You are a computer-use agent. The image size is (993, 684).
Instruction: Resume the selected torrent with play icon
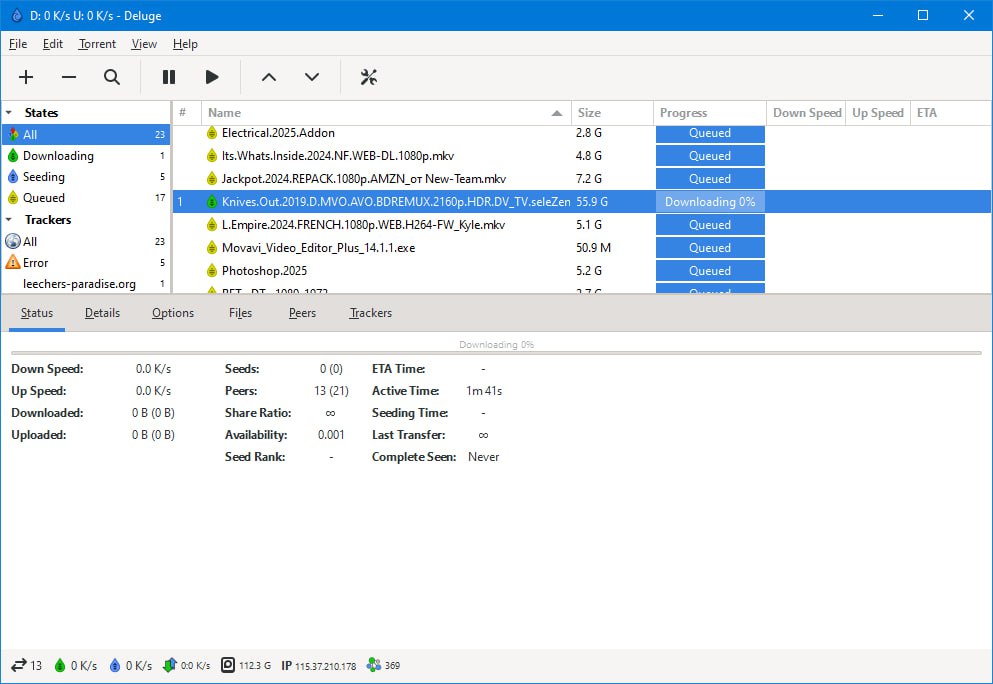pyautogui.click(x=212, y=77)
